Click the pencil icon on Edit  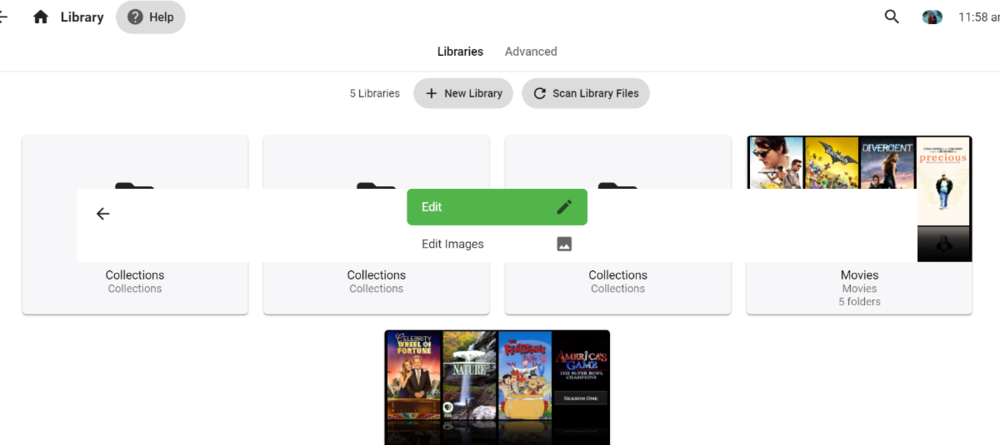564,207
